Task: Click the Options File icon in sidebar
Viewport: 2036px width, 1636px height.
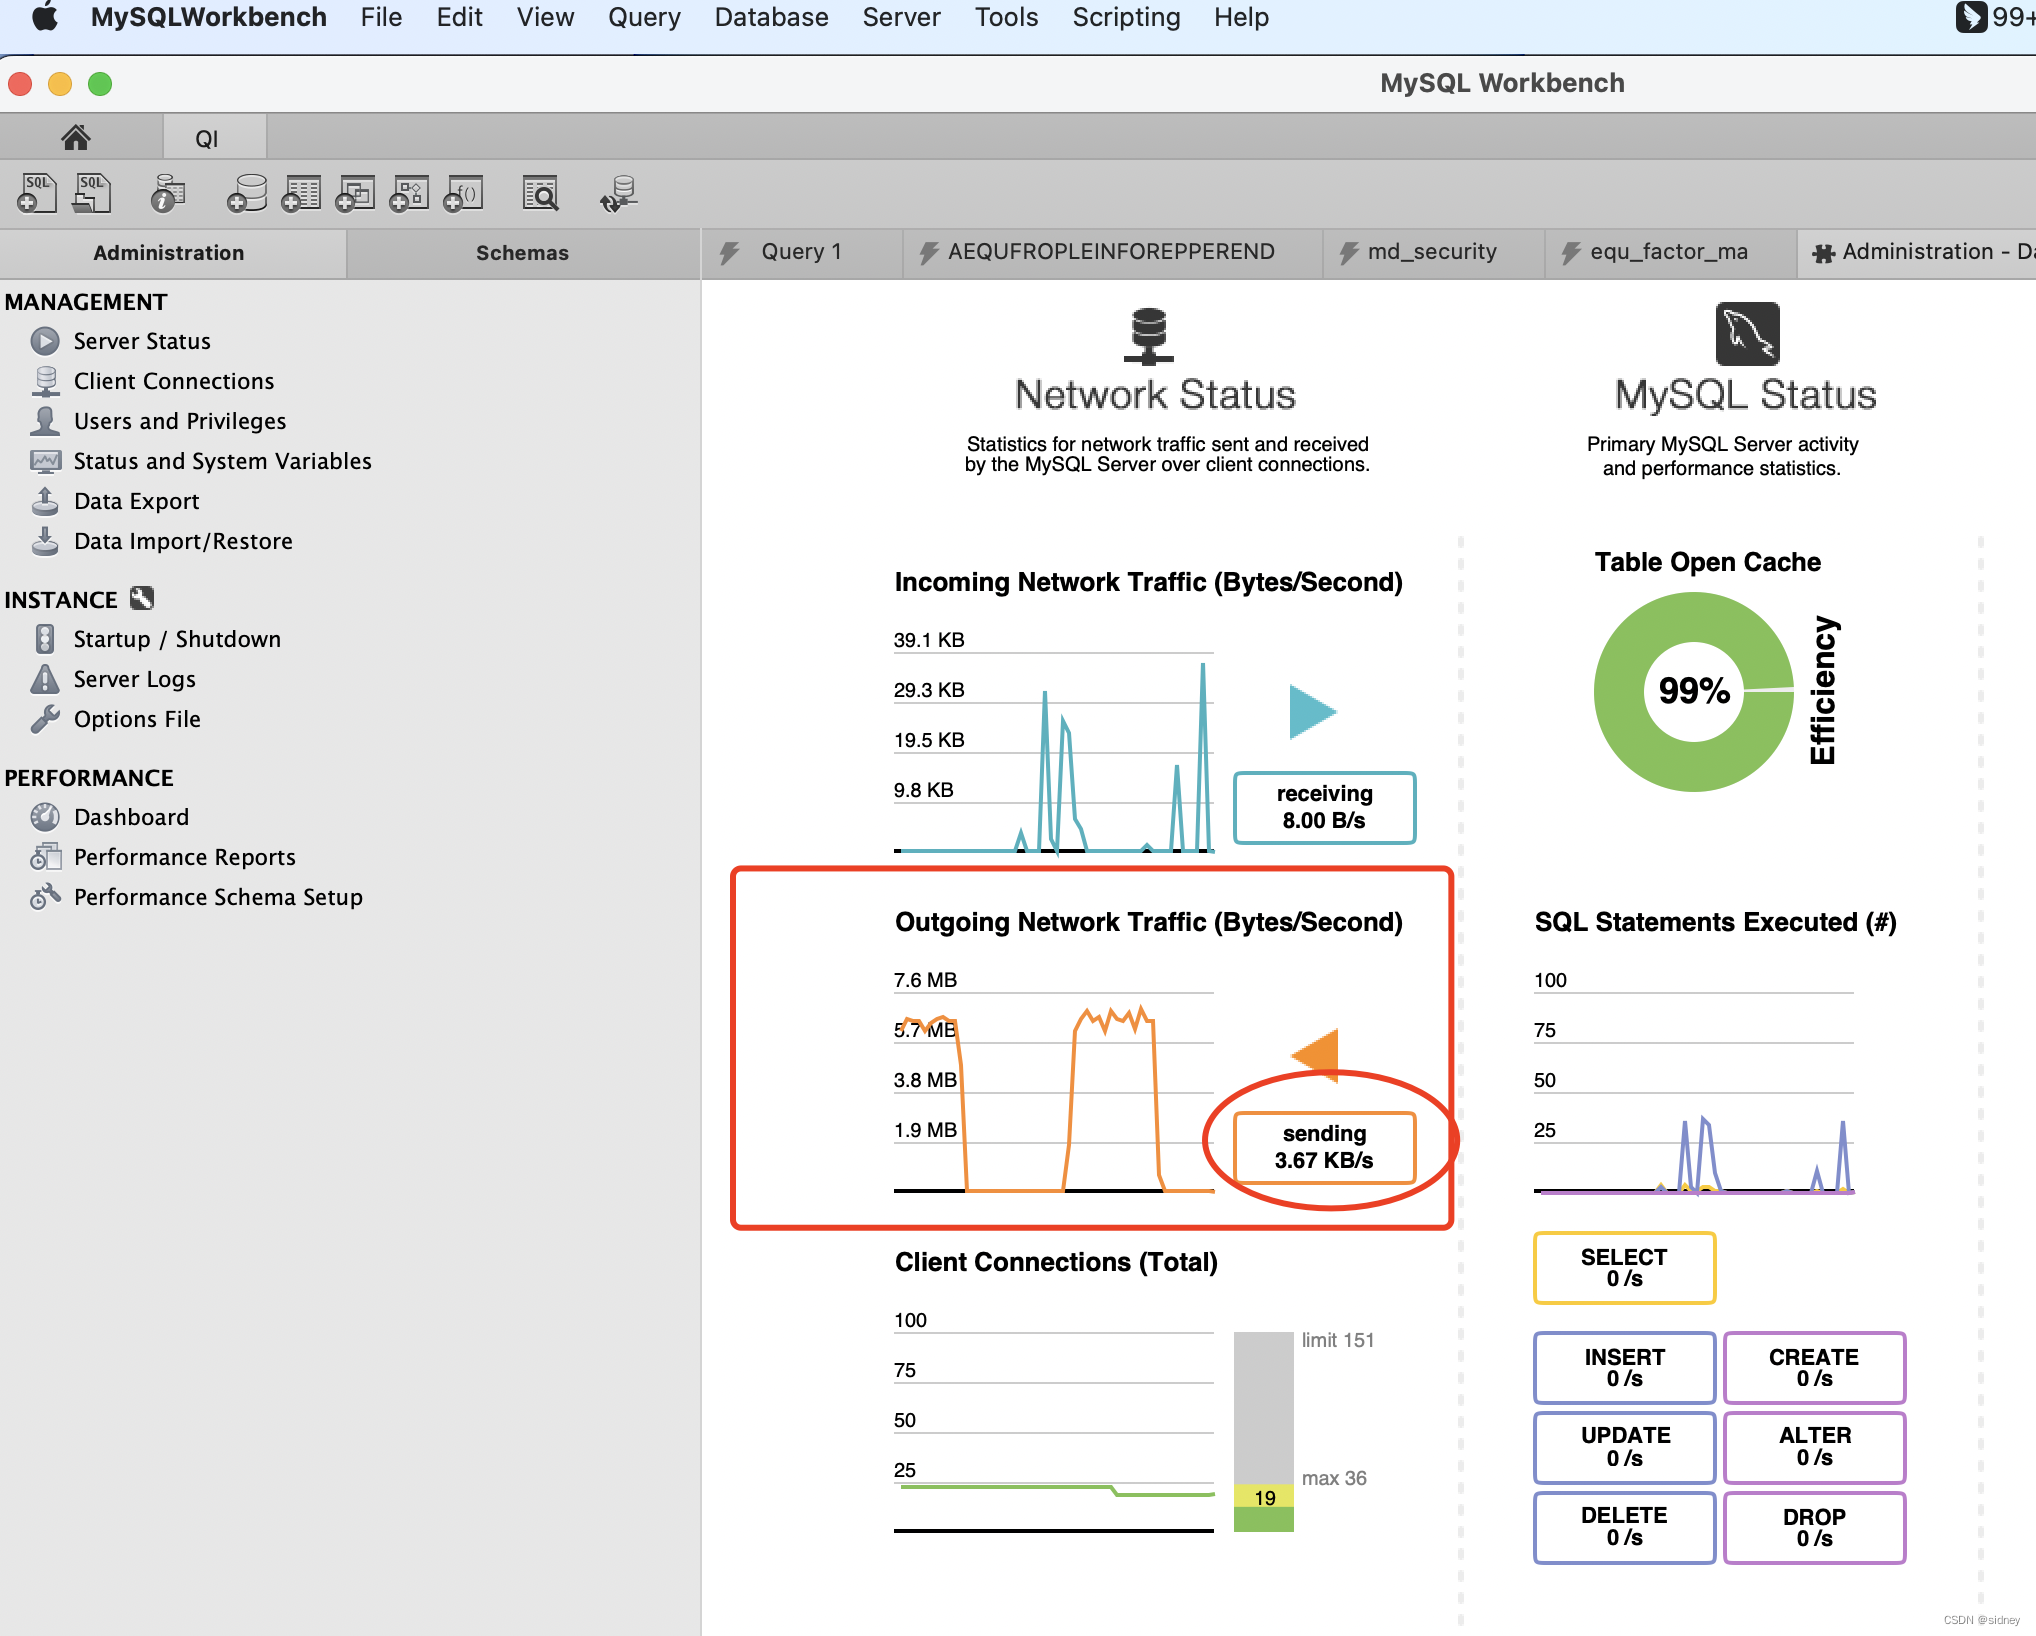Action: coord(45,718)
